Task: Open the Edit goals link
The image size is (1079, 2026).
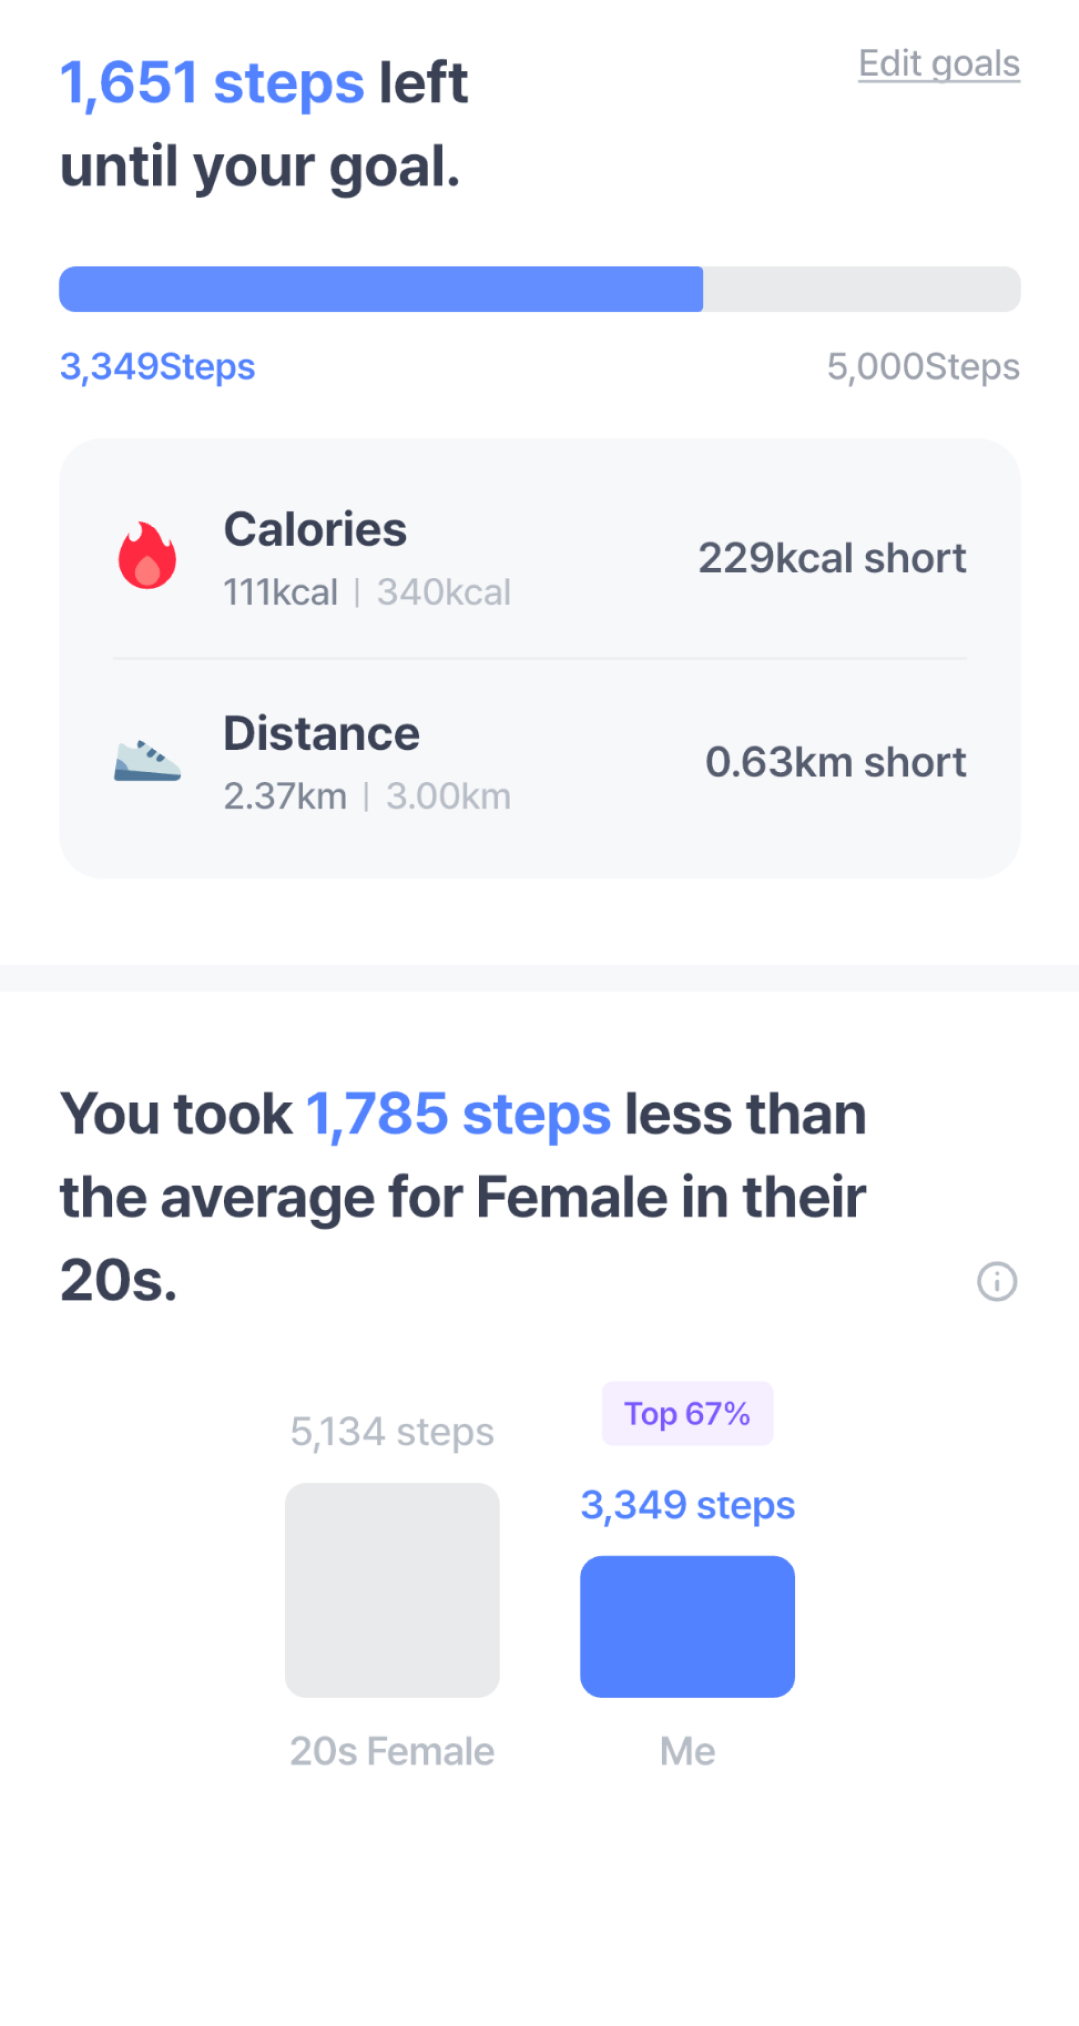Action: coord(939,64)
